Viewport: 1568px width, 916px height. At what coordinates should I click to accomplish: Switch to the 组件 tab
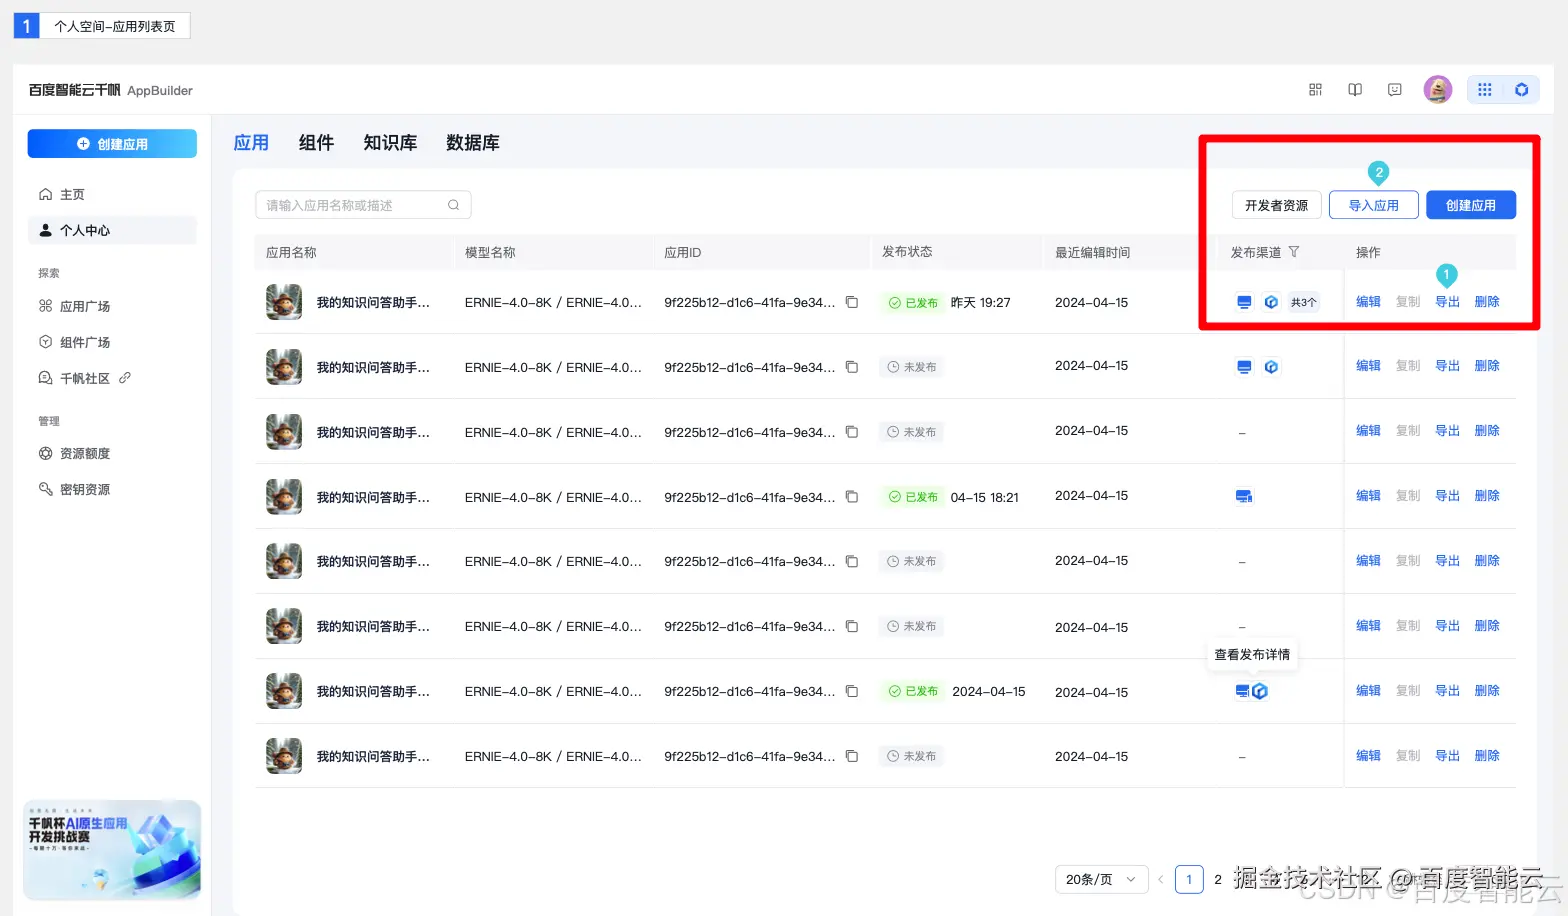point(316,143)
